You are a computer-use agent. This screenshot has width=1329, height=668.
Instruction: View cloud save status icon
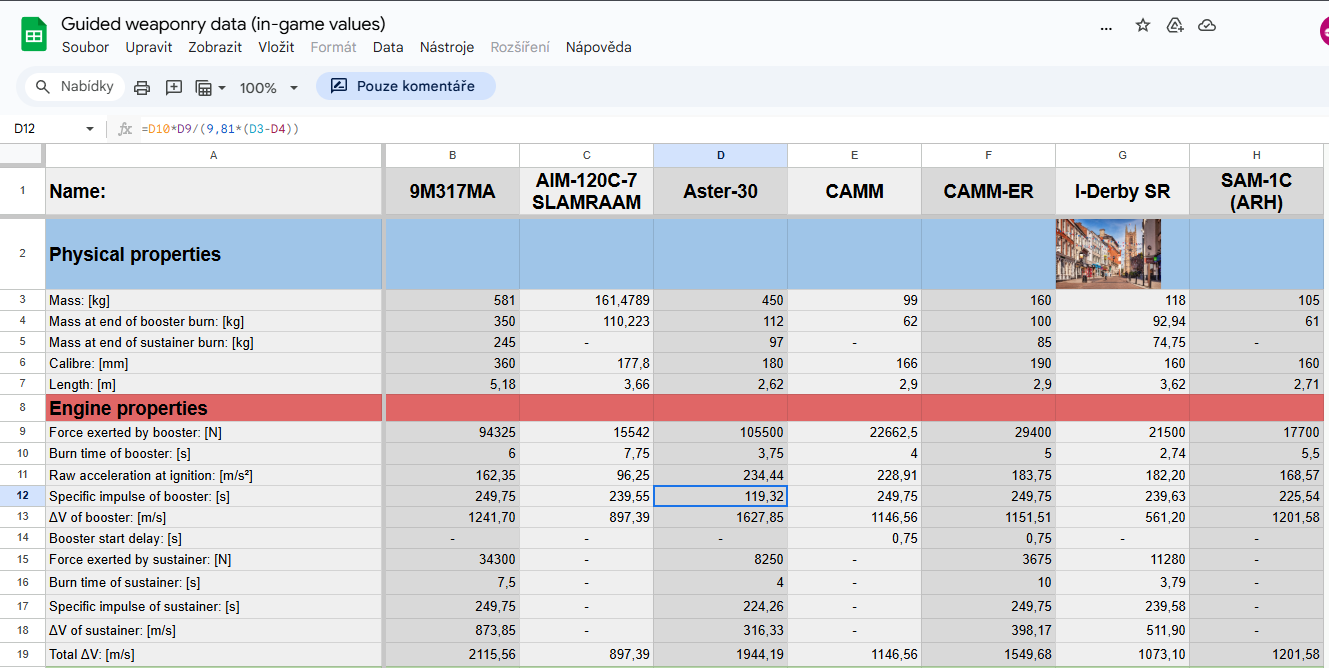1207,26
